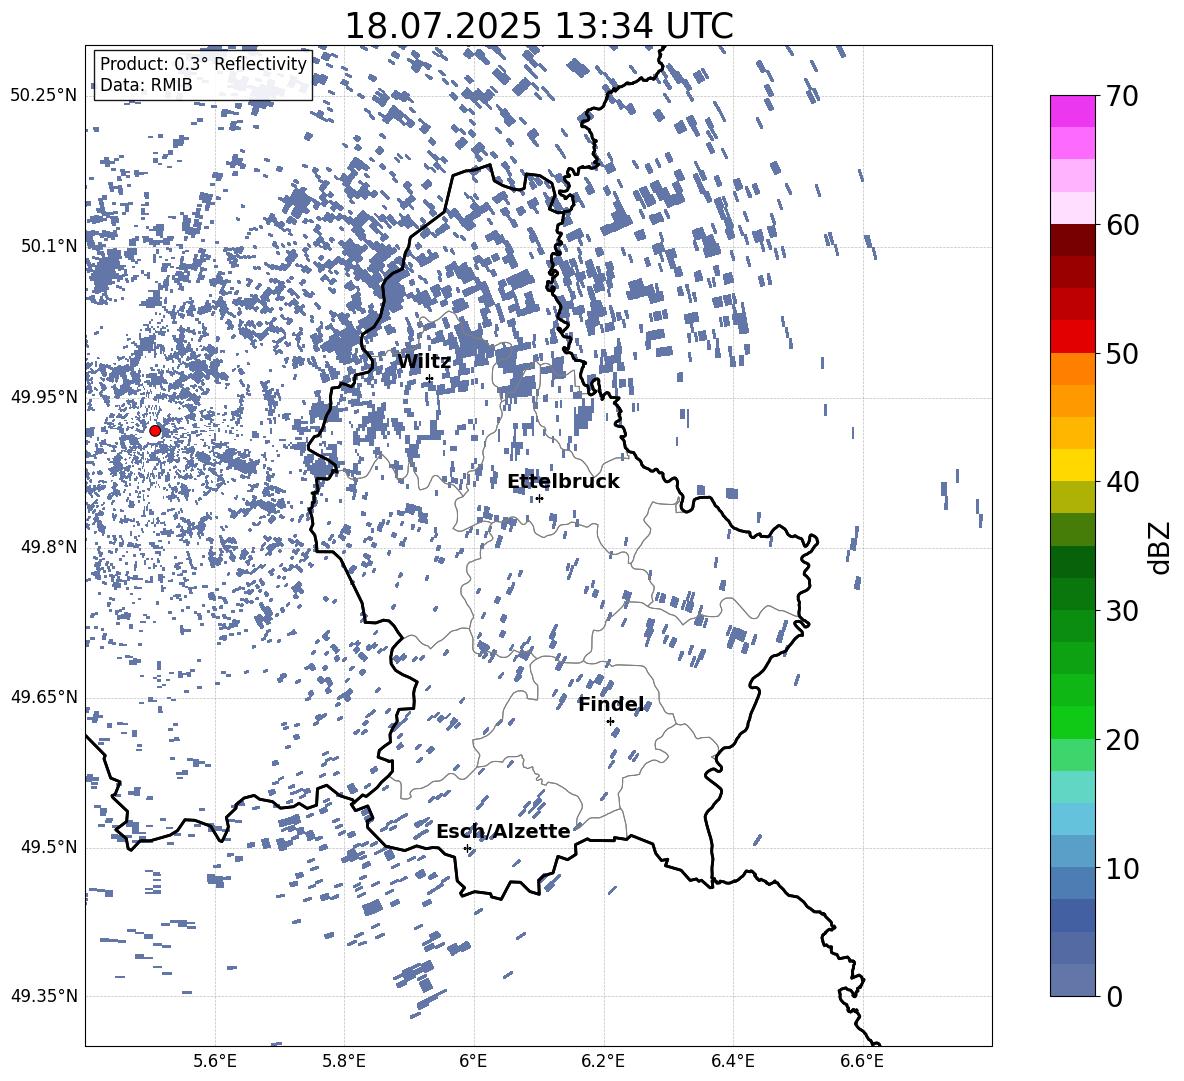Click the Data: RMIB text

tap(146, 85)
